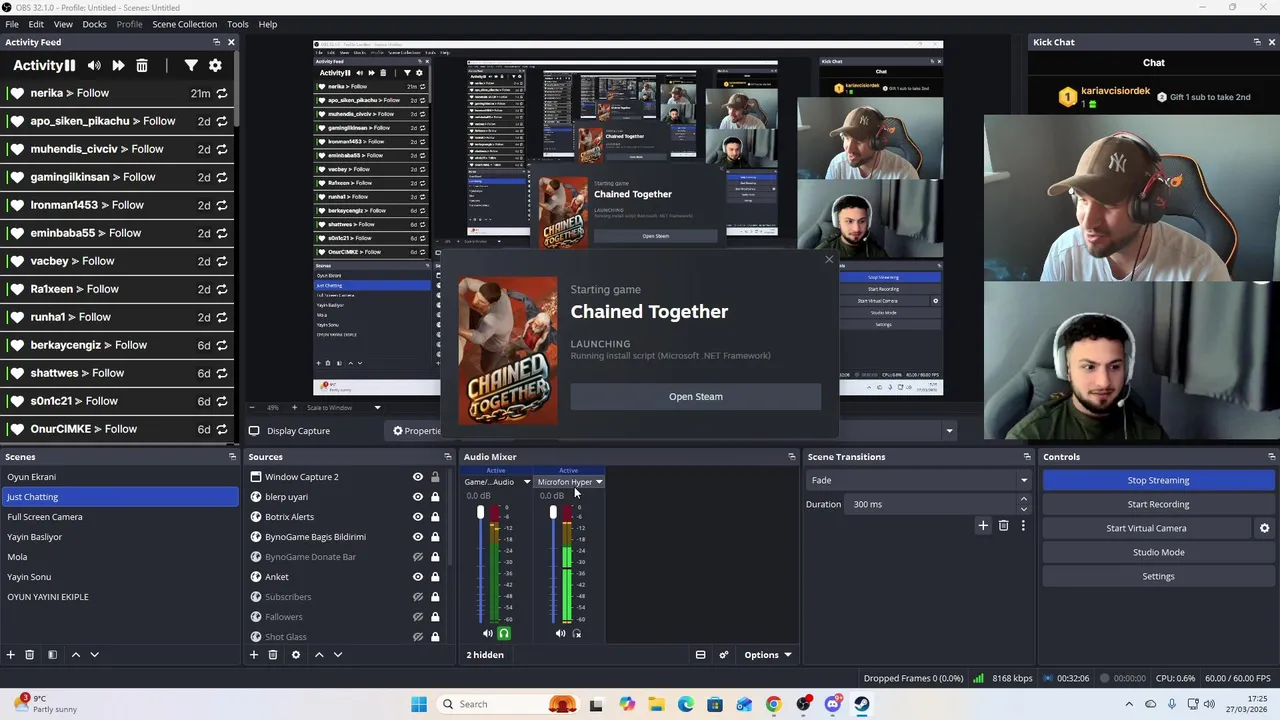Unlock the Anket source
This screenshot has width=1280, height=720.
(x=435, y=577)
